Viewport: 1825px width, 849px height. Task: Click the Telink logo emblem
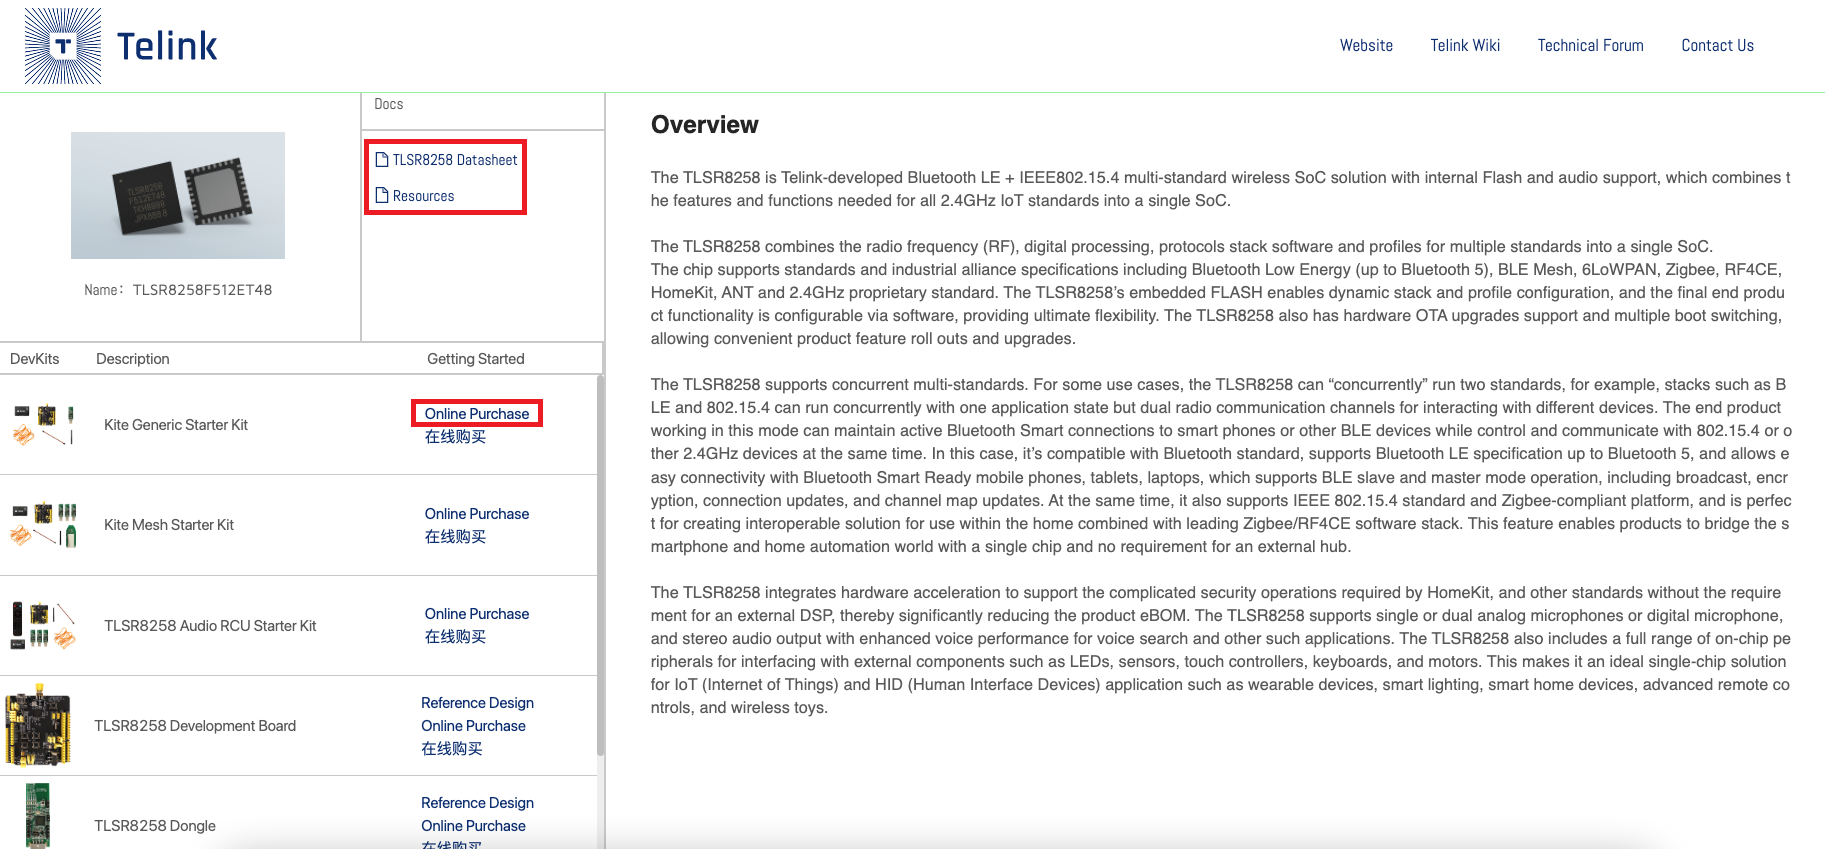coord(63,46)
